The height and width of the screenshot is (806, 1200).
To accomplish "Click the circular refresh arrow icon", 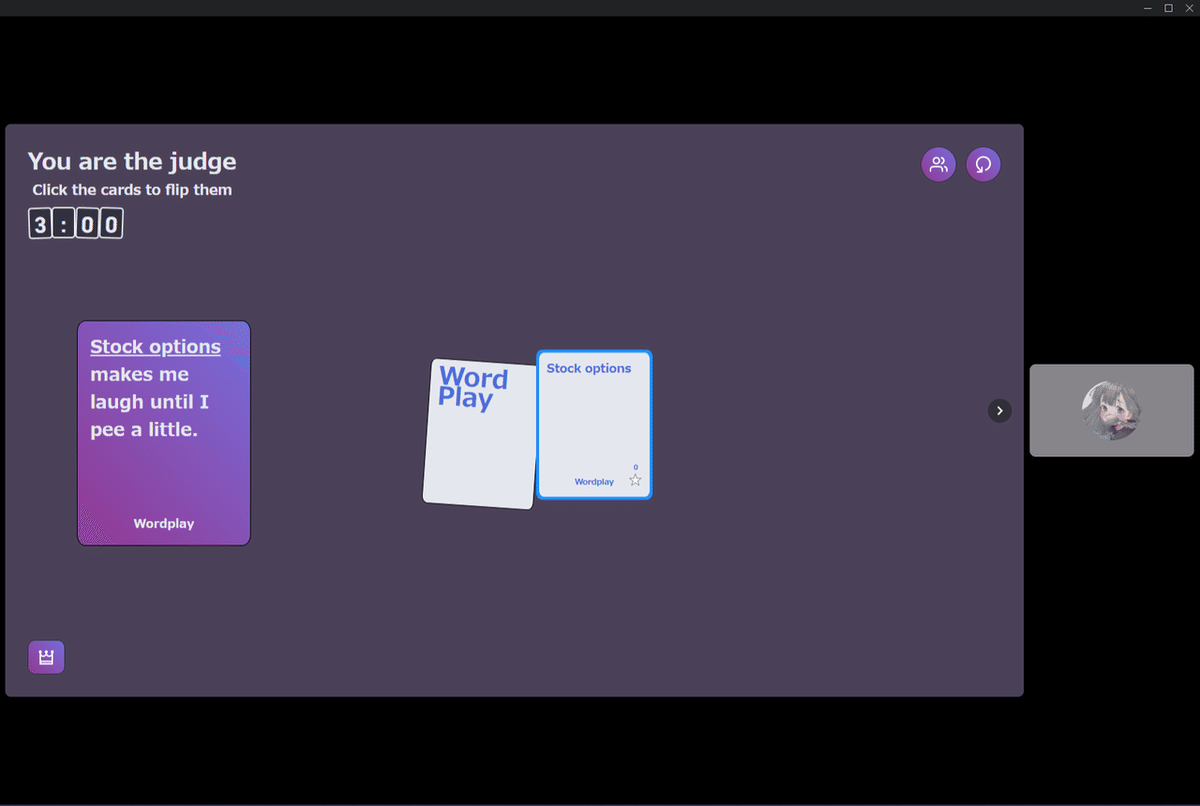I will point(983,165).
